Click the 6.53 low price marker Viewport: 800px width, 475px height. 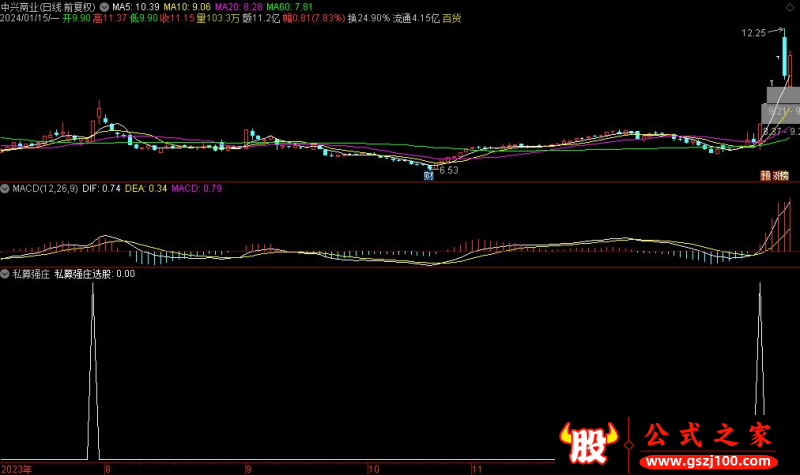[x=448, y=171]
